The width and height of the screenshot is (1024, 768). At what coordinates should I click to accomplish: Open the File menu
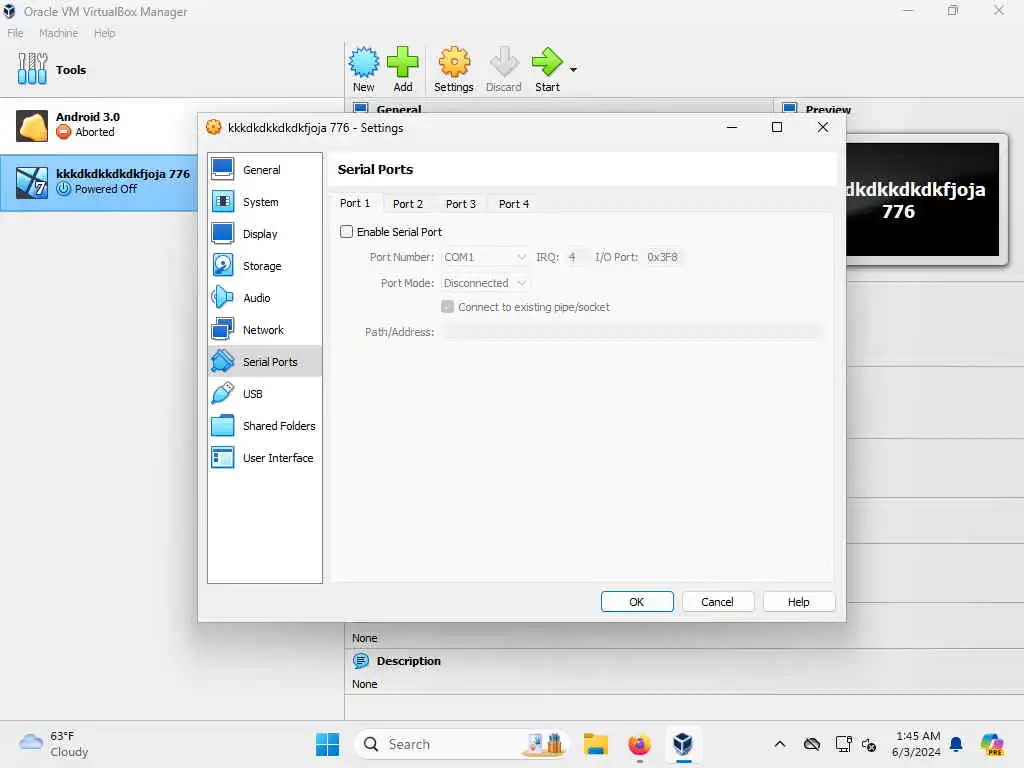15,33
